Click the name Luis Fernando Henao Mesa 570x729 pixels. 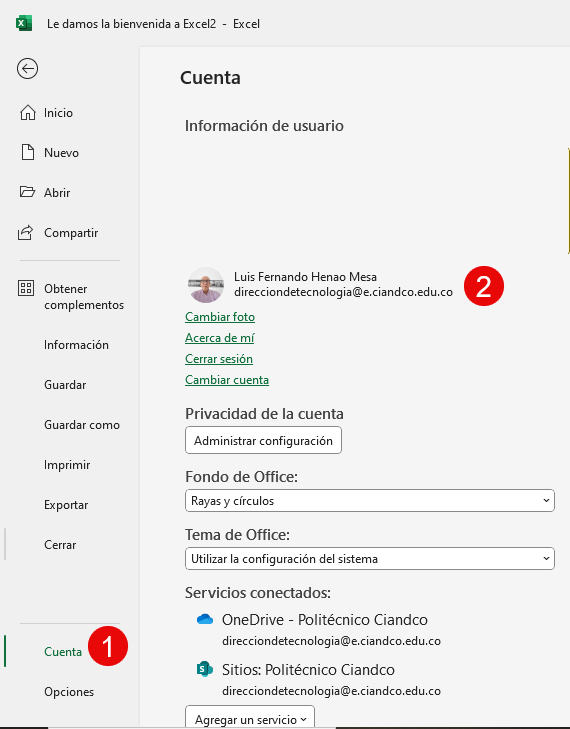click(x=305, y=277)
